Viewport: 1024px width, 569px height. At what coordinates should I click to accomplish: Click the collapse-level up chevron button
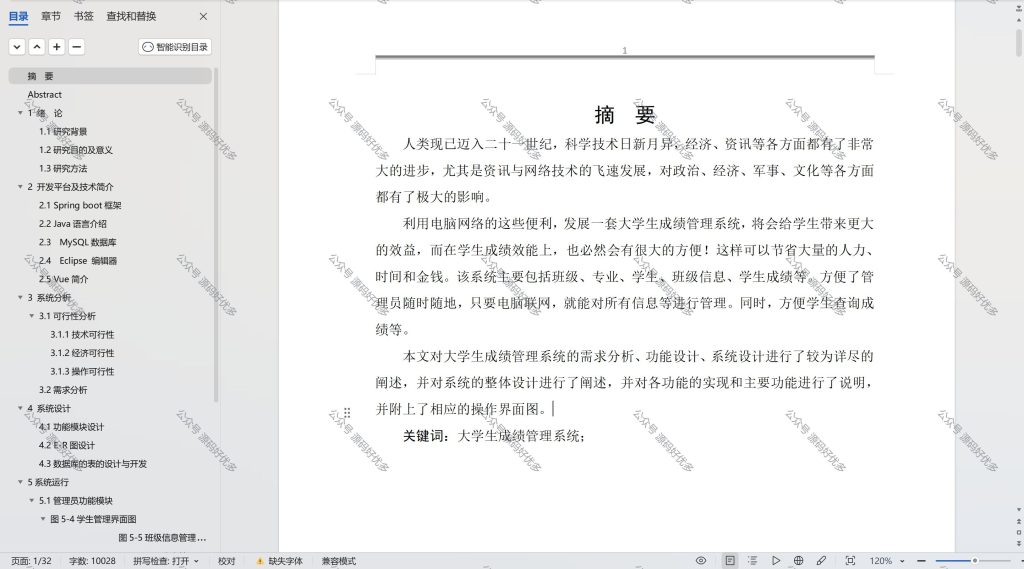click(x=37, y=47)
